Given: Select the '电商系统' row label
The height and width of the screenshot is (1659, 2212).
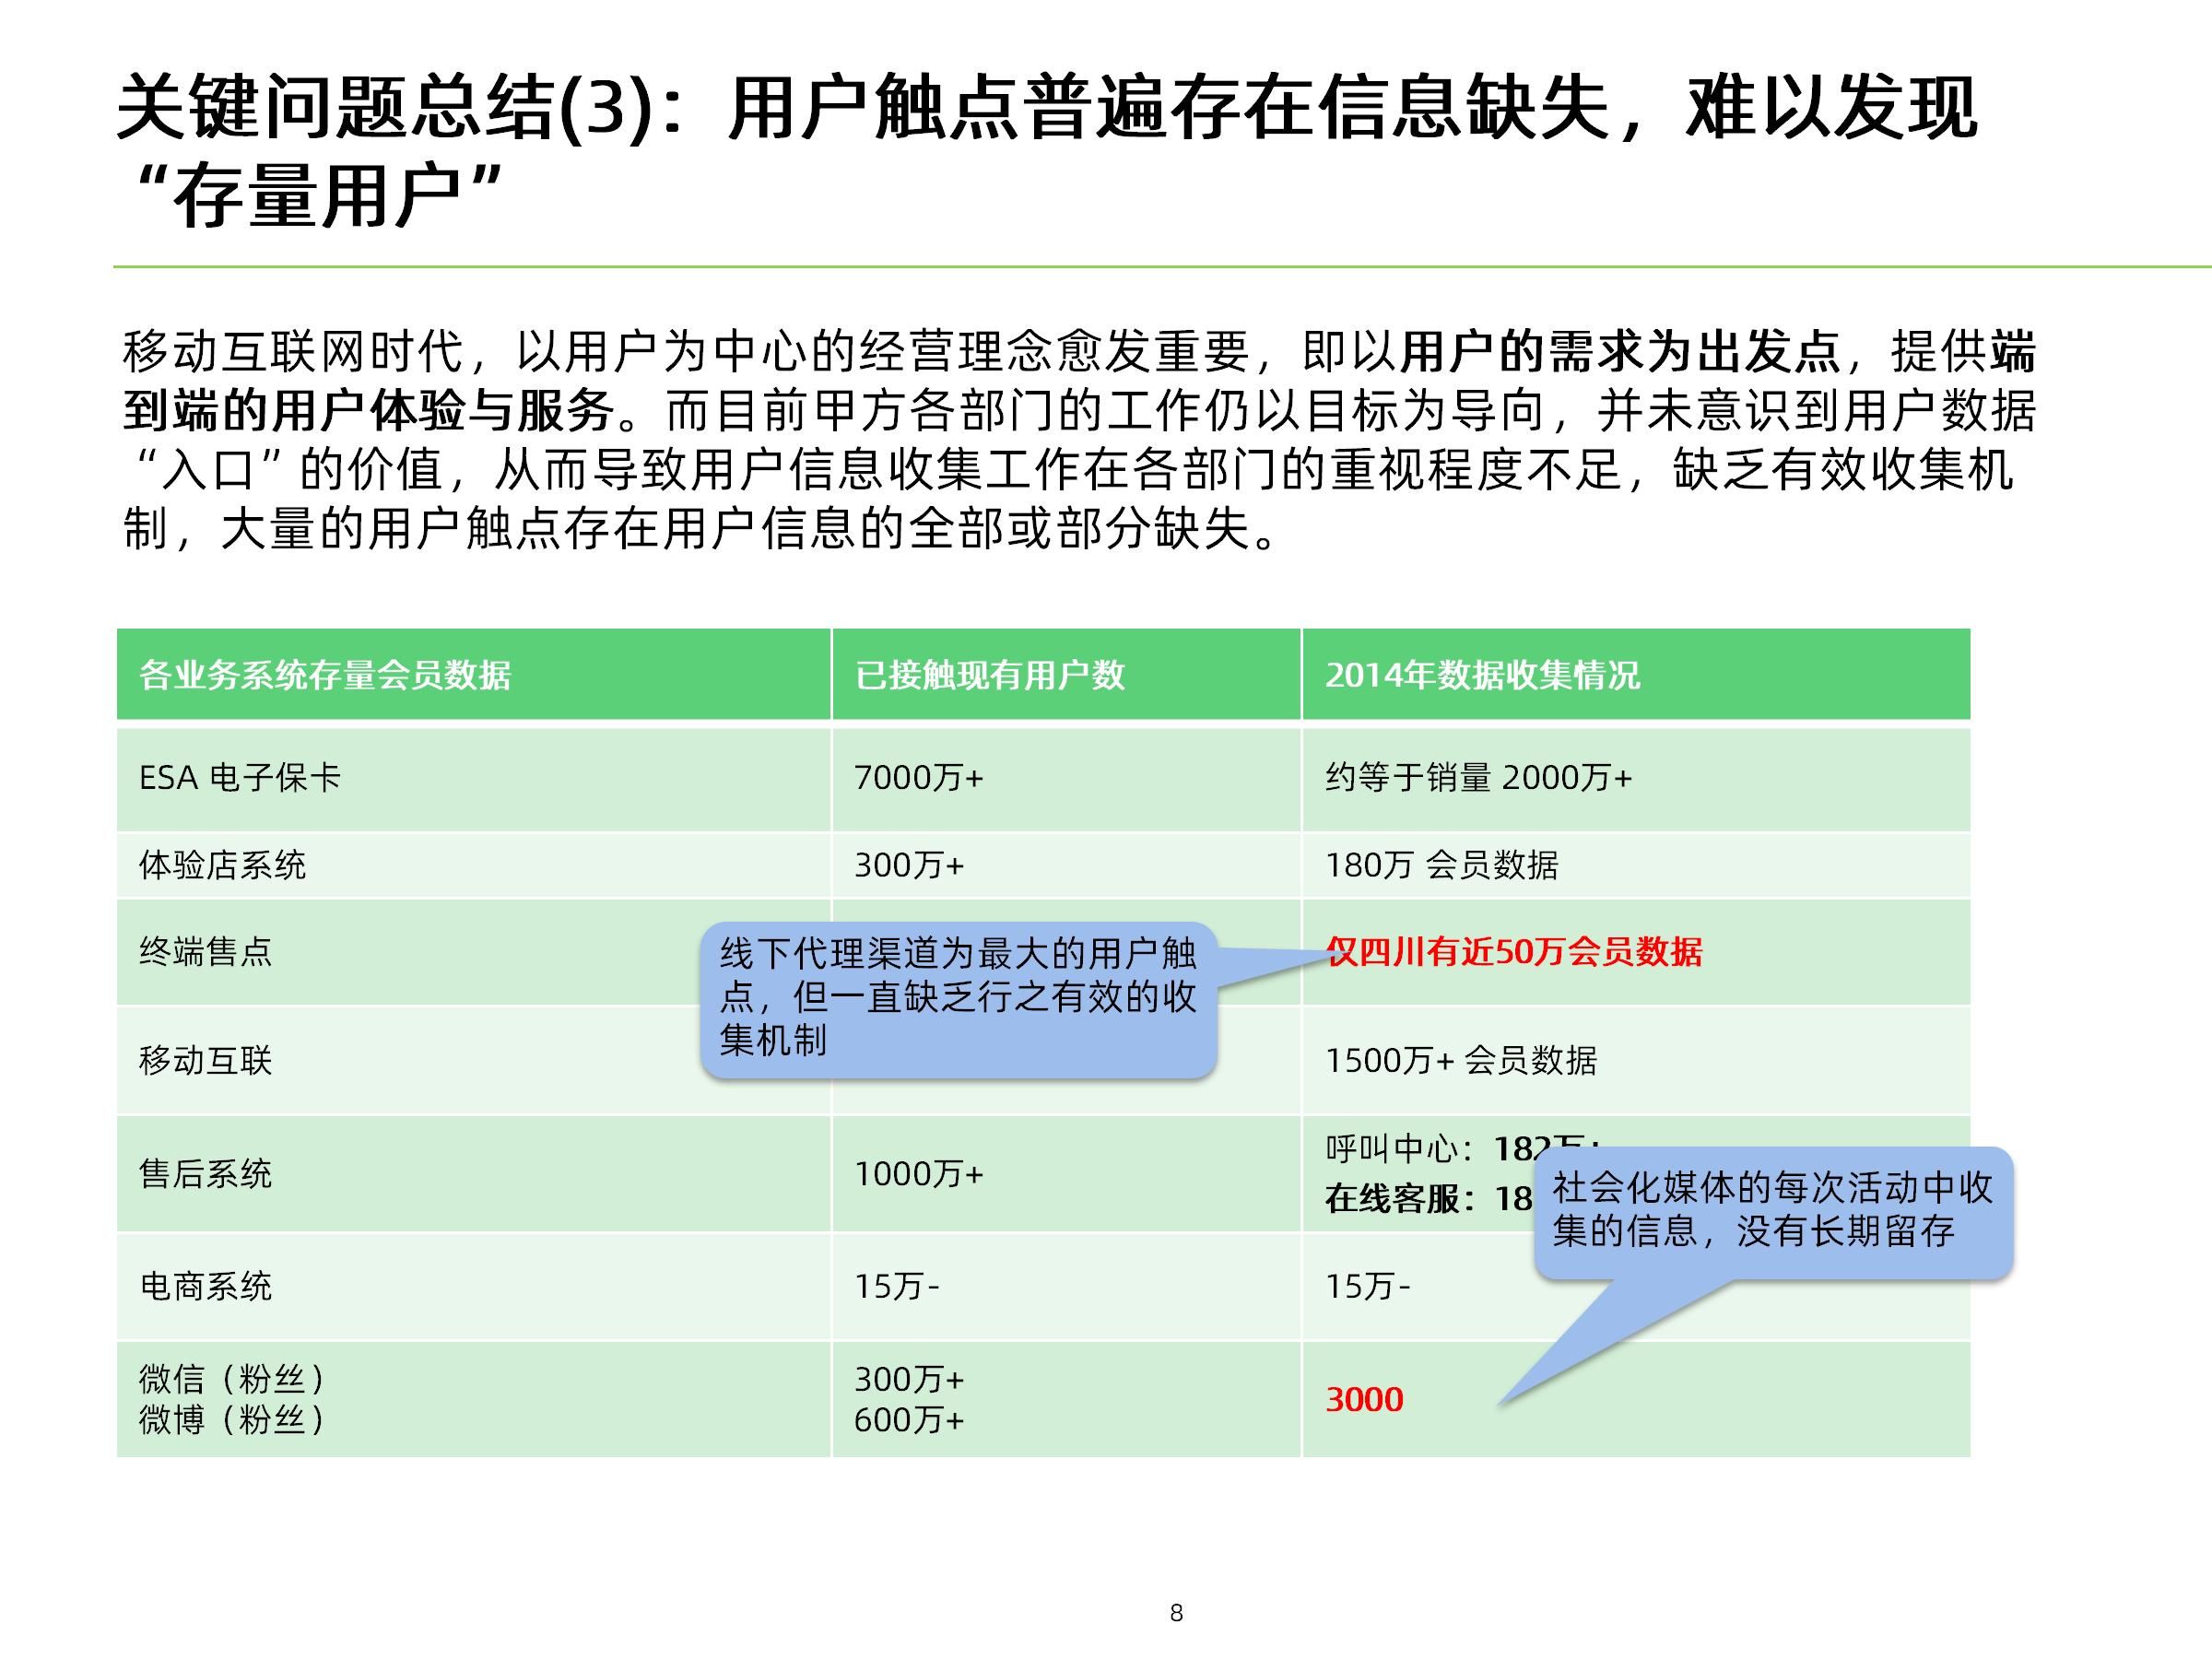Looking at the screenshot, I should tap(205, 1286).
